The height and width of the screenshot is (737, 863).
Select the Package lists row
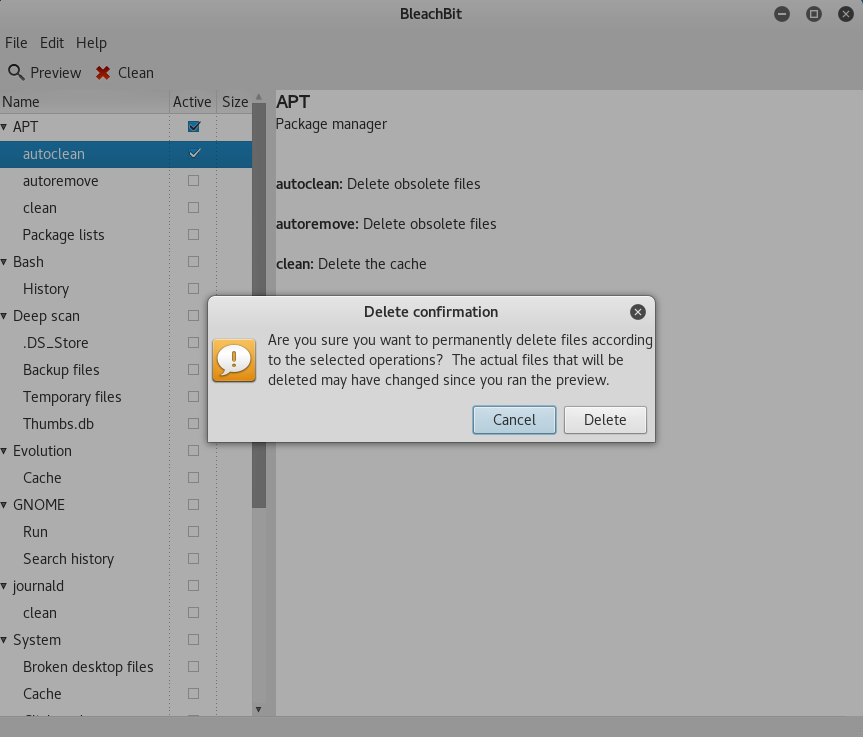click(x=126, y=234)
